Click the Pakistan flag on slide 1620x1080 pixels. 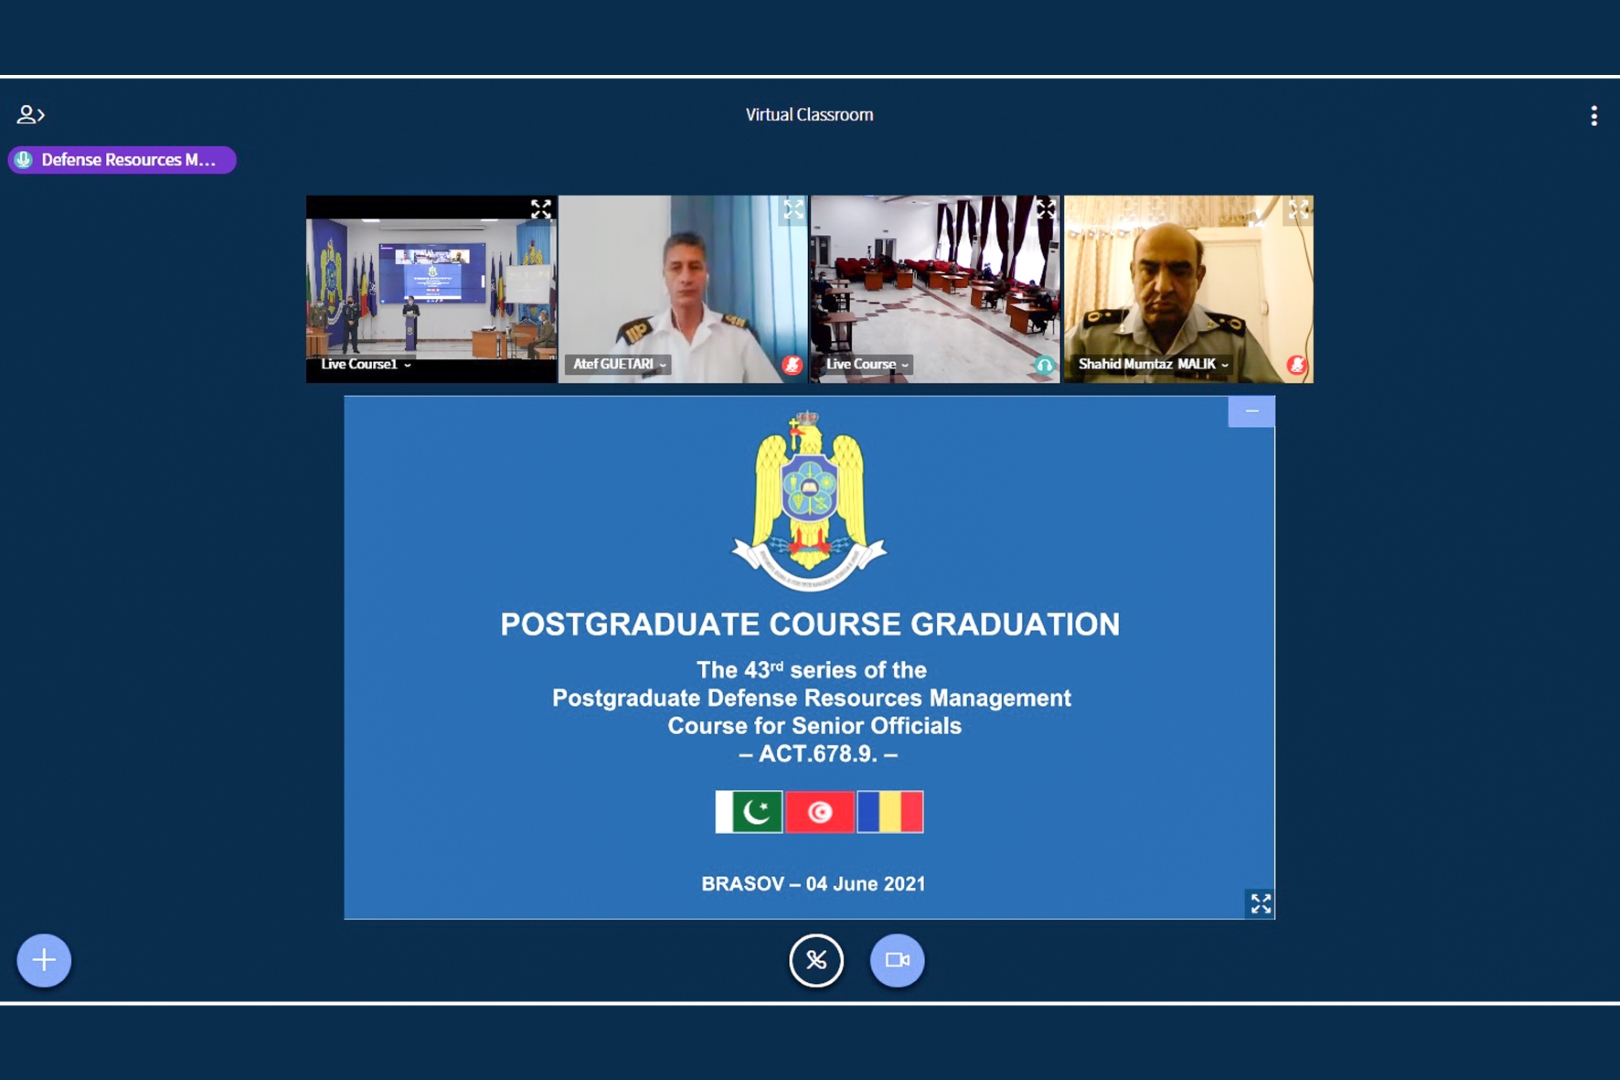[749, 812]
